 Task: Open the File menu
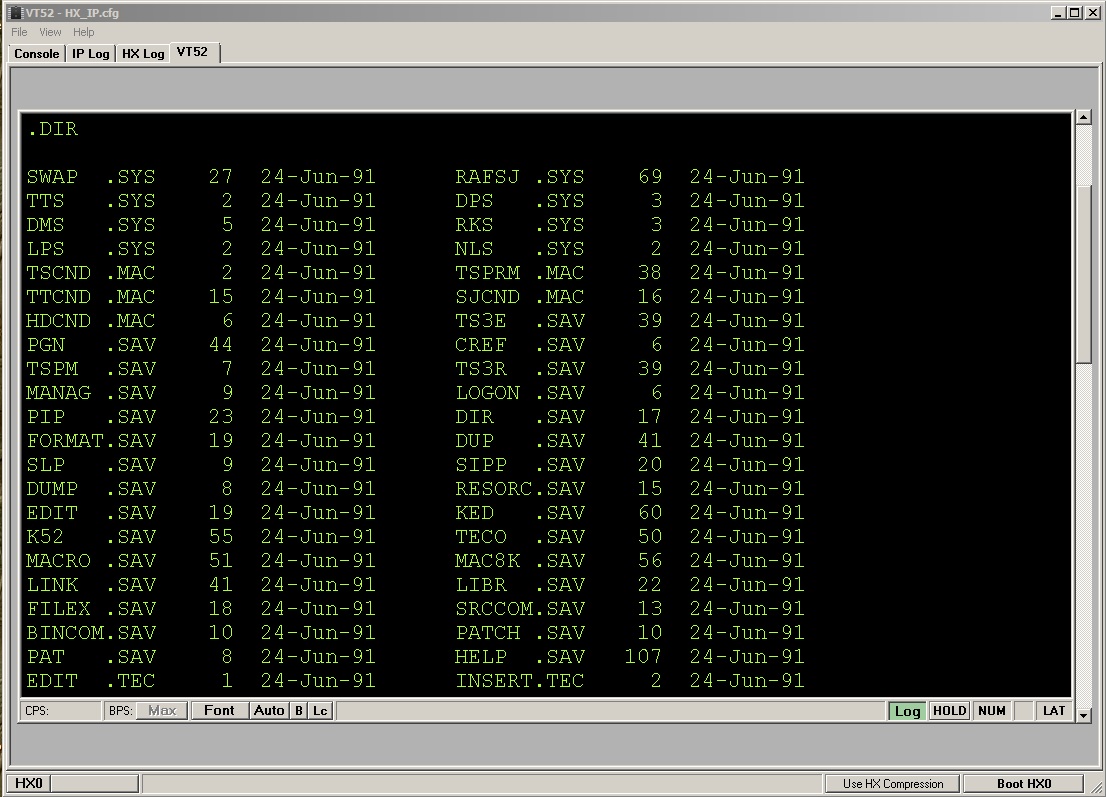coord(19,32)
